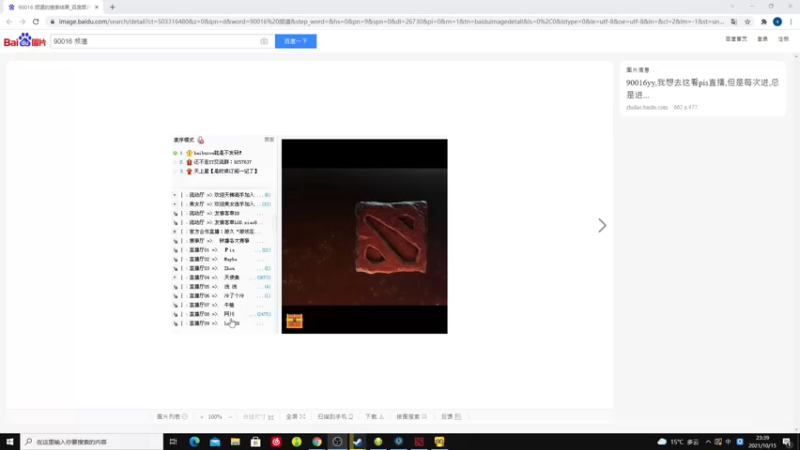This screenshot has height=450, width=800.
Task: Open image source title 90016yy link
Action: point(702,88)
